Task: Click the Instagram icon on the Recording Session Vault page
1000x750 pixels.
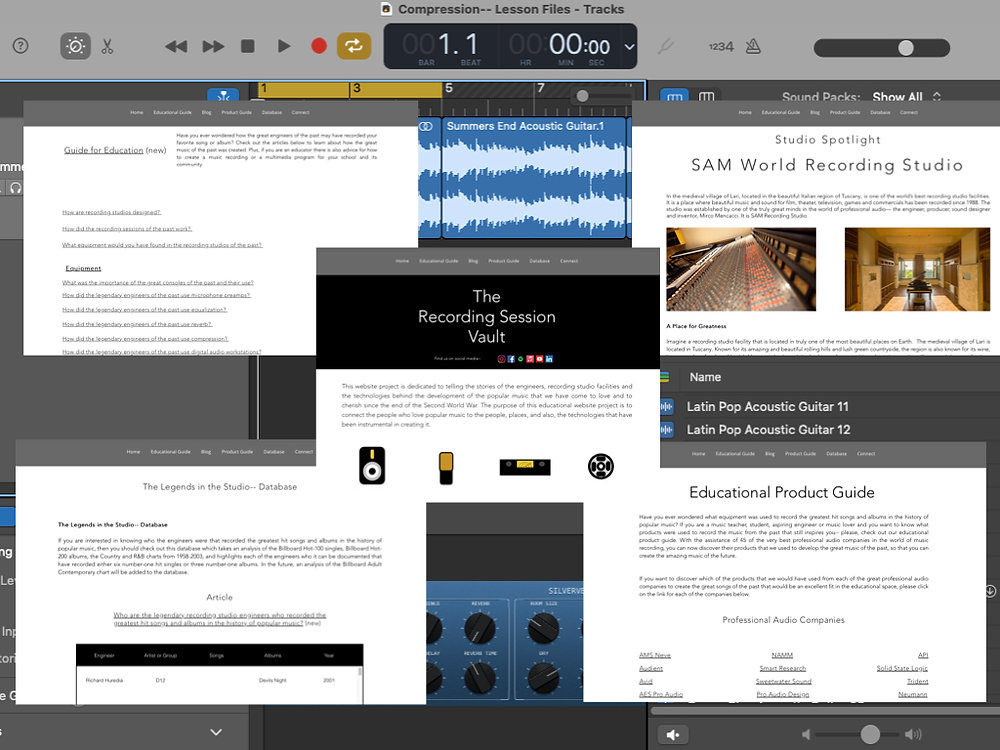Action: point(502,358)
